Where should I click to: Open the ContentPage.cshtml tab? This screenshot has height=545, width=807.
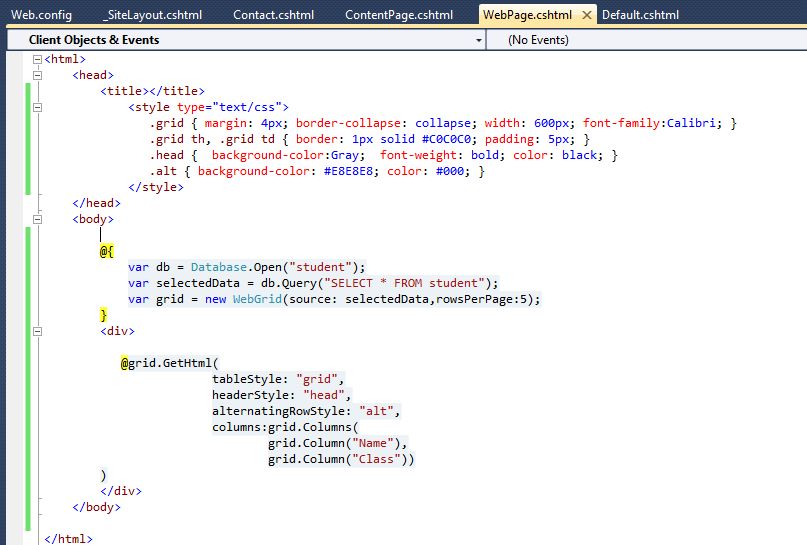(x=399, y=15)
